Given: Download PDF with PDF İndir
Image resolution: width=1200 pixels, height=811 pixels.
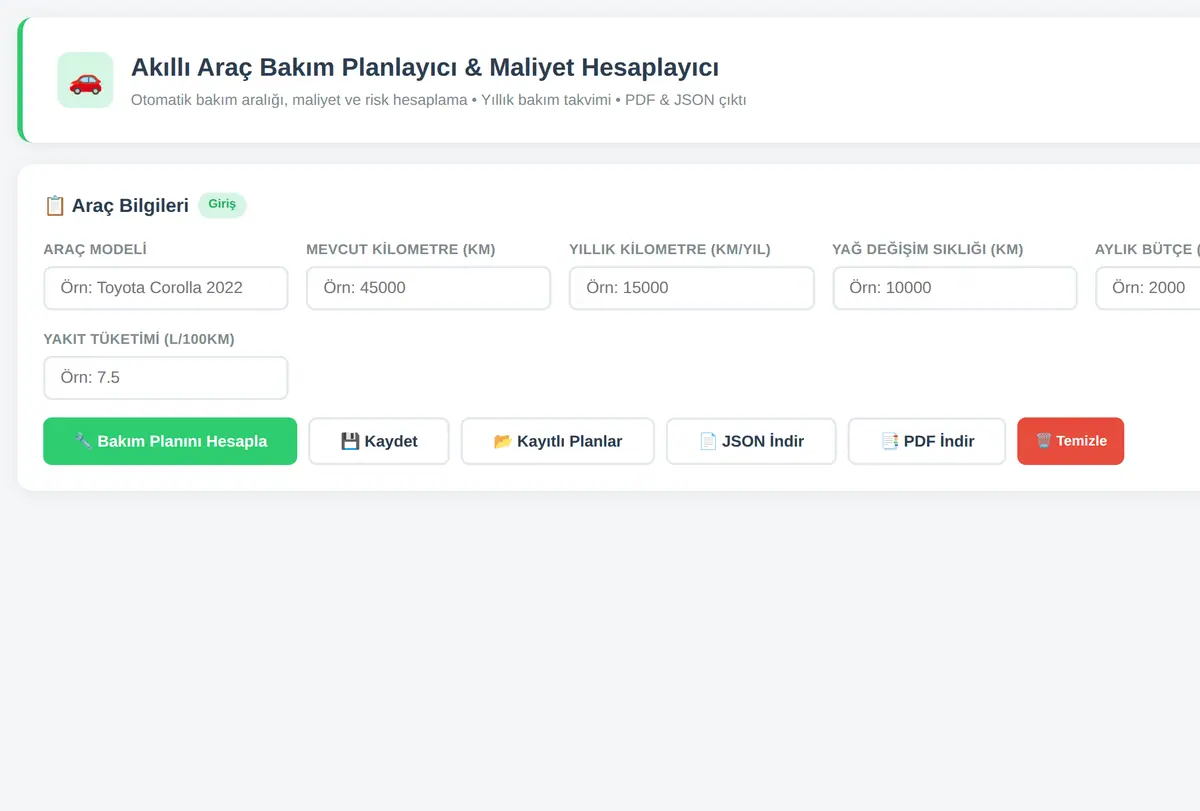Looking at the screenshot, I should 927,441.
